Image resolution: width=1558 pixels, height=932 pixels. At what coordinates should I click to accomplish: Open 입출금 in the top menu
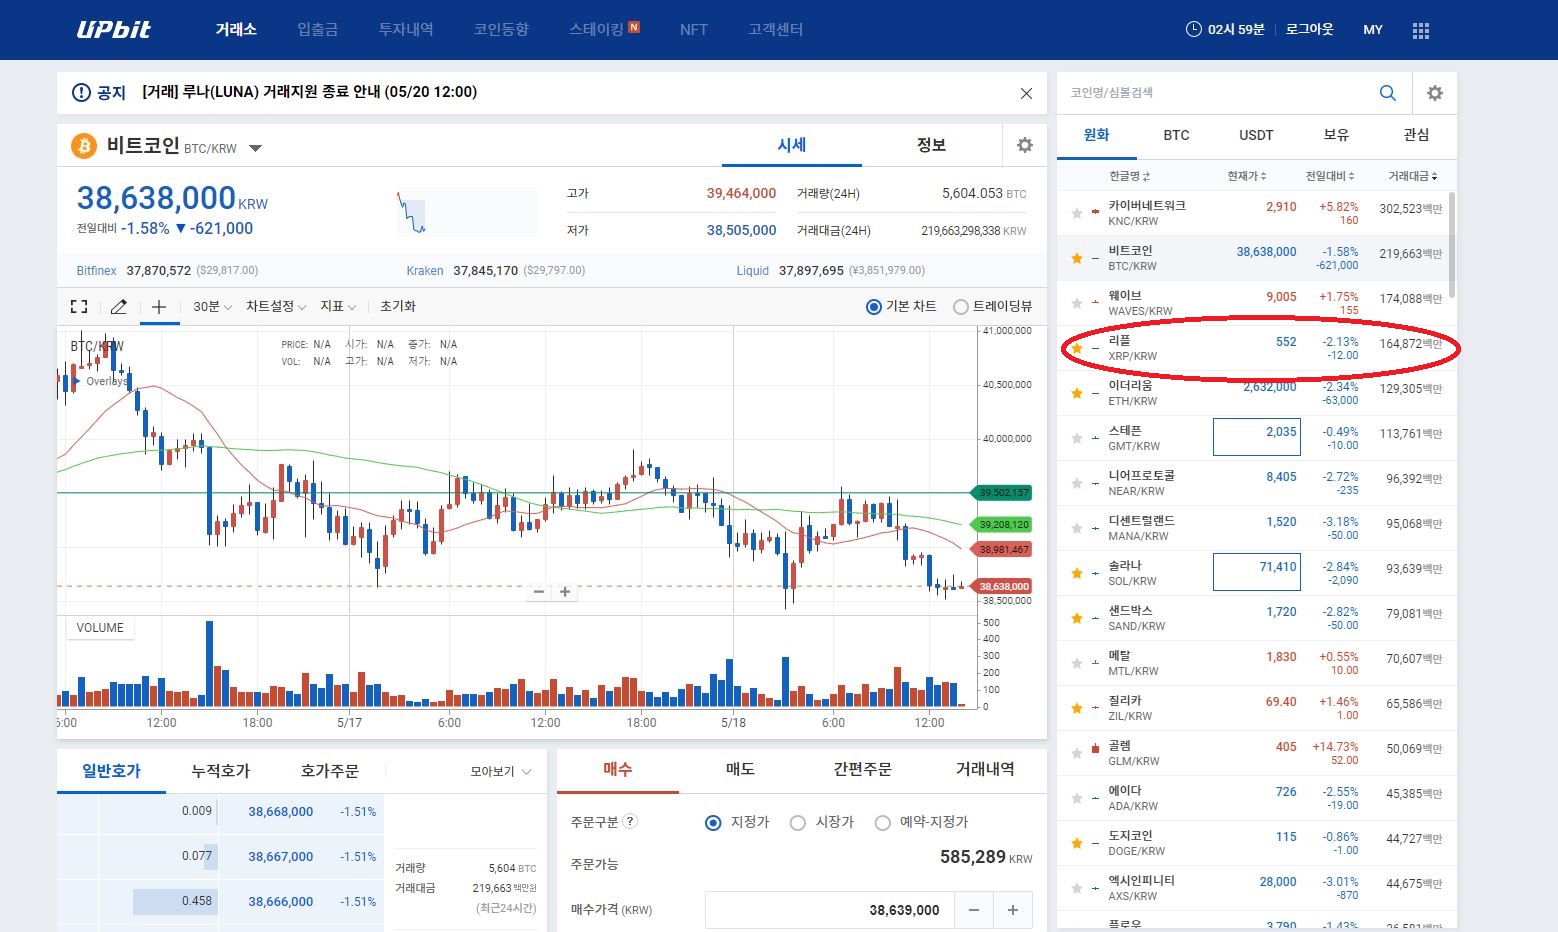point(318,30)
